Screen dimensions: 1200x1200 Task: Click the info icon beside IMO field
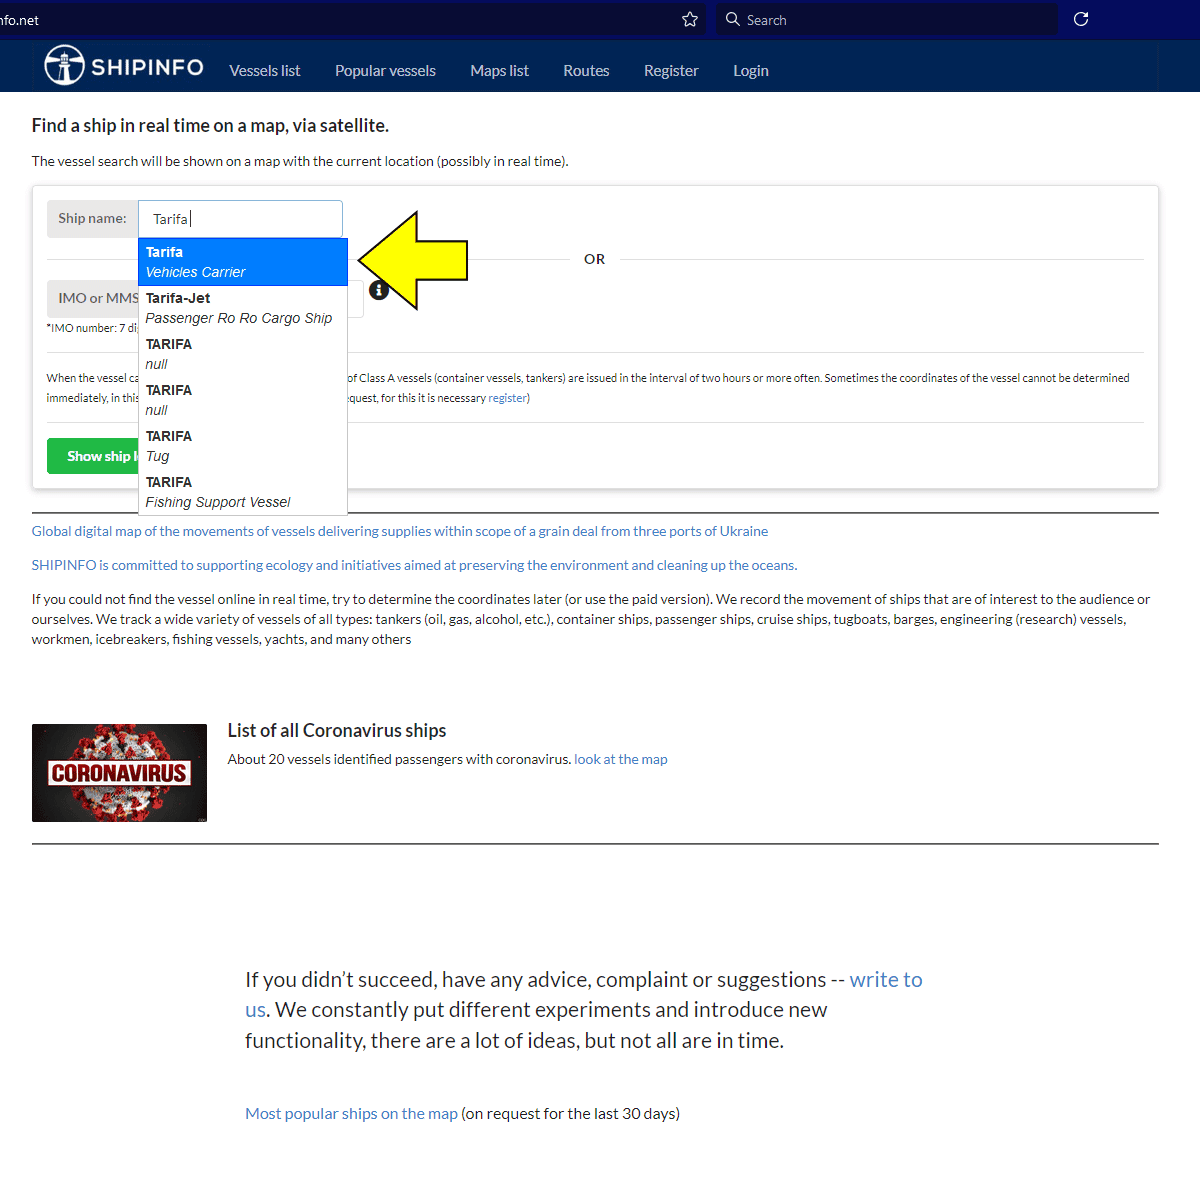(379, 290)
